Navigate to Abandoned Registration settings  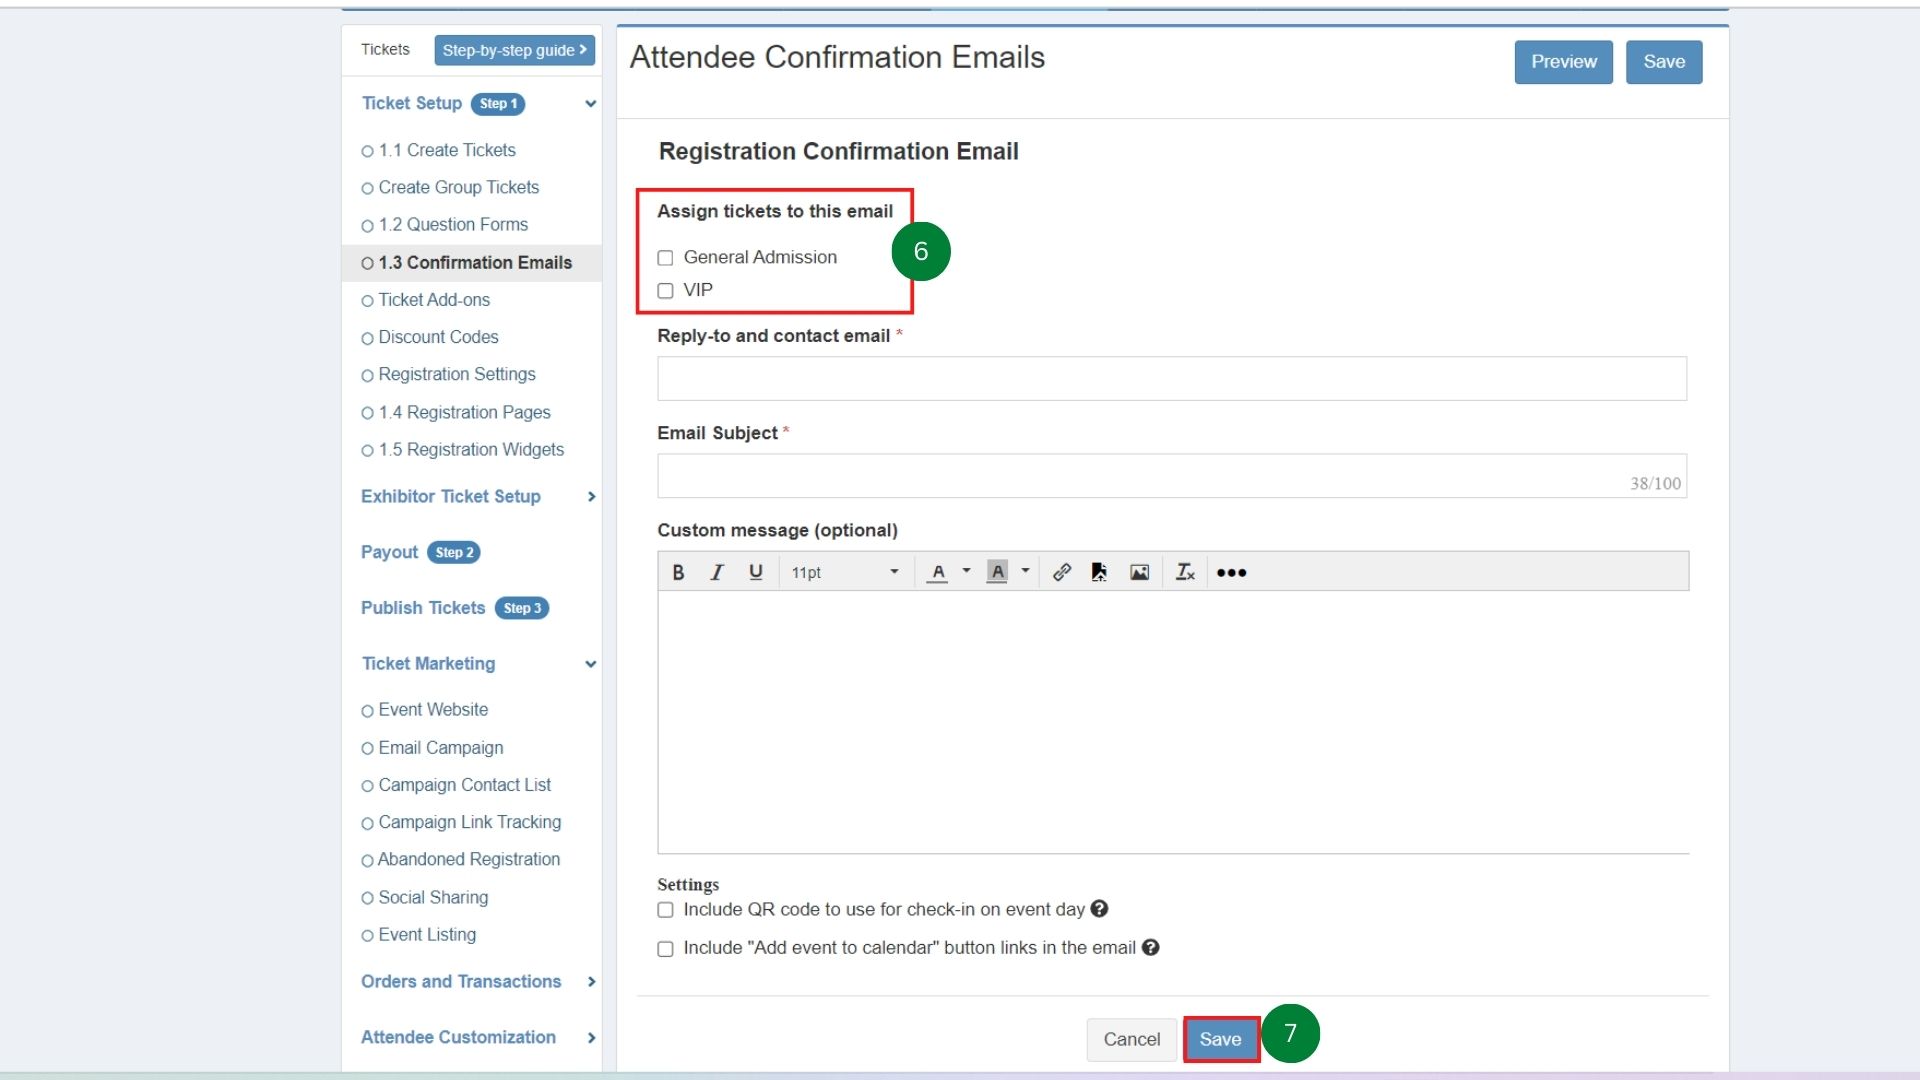point(468,859)
